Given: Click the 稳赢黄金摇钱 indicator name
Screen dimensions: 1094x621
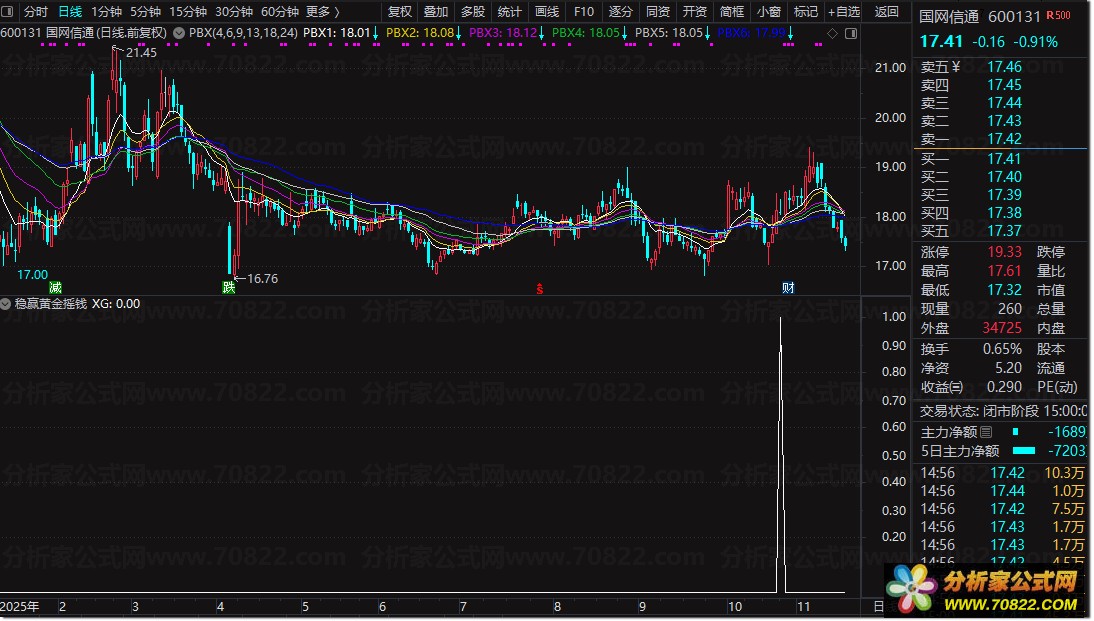Looking at the screenshot, I should (x=51, y=304).
